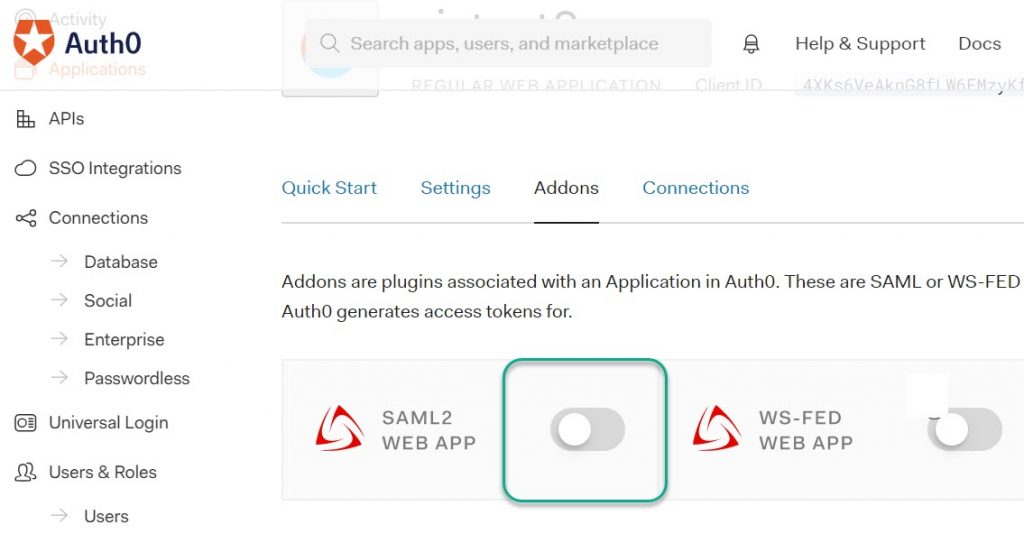Click the SAML2 Web App red logo
This screenshot has height=543, width=1024.
click(339, 429)
